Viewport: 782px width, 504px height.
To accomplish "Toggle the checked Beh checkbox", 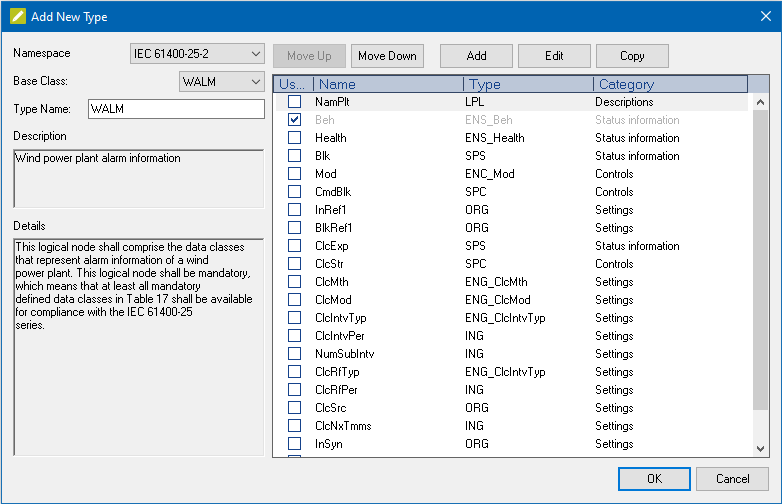I will click(x=295, y=120).
